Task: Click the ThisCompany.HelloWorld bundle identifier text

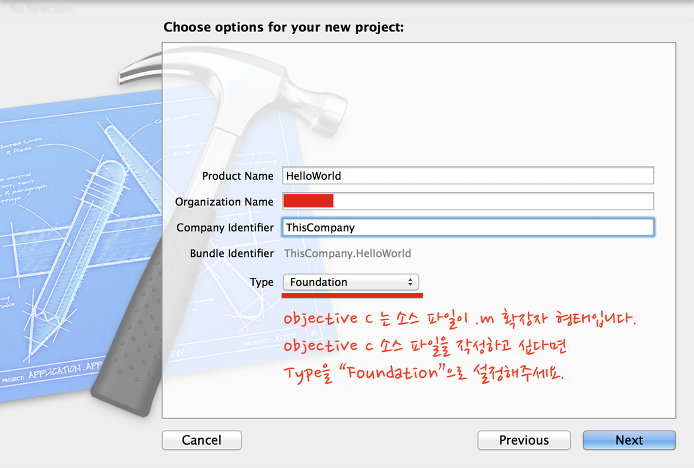Action: click(x=347, y=253)
